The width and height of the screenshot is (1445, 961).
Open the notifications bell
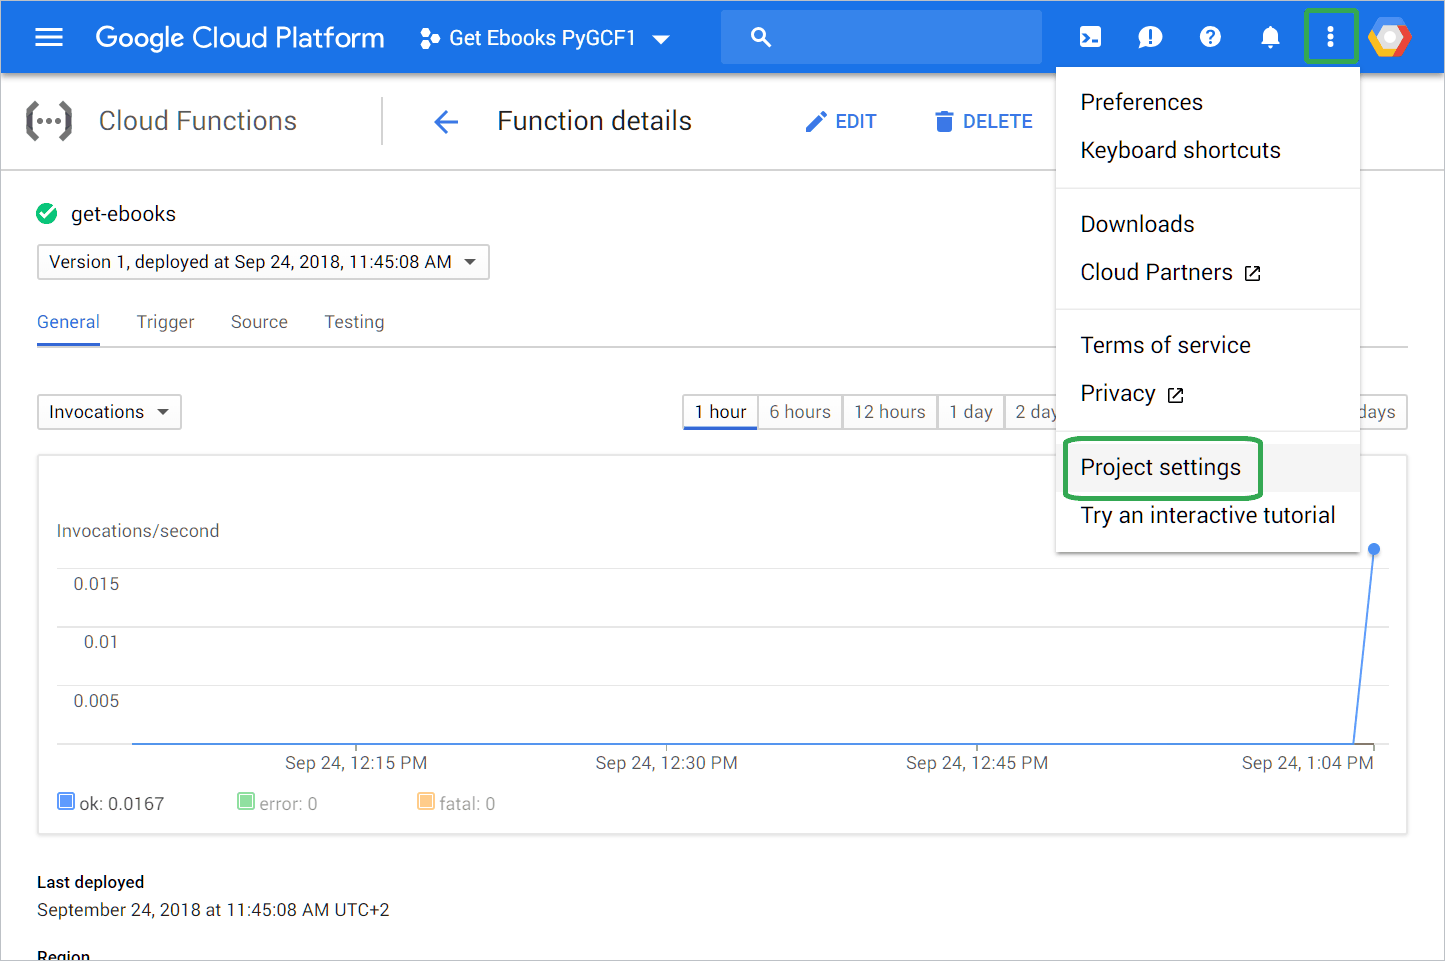coord(1270,38)
